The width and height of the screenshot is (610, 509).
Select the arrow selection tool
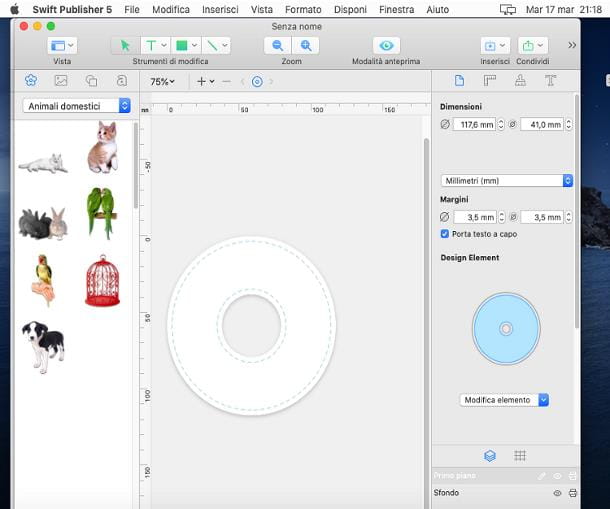[125, 45]
